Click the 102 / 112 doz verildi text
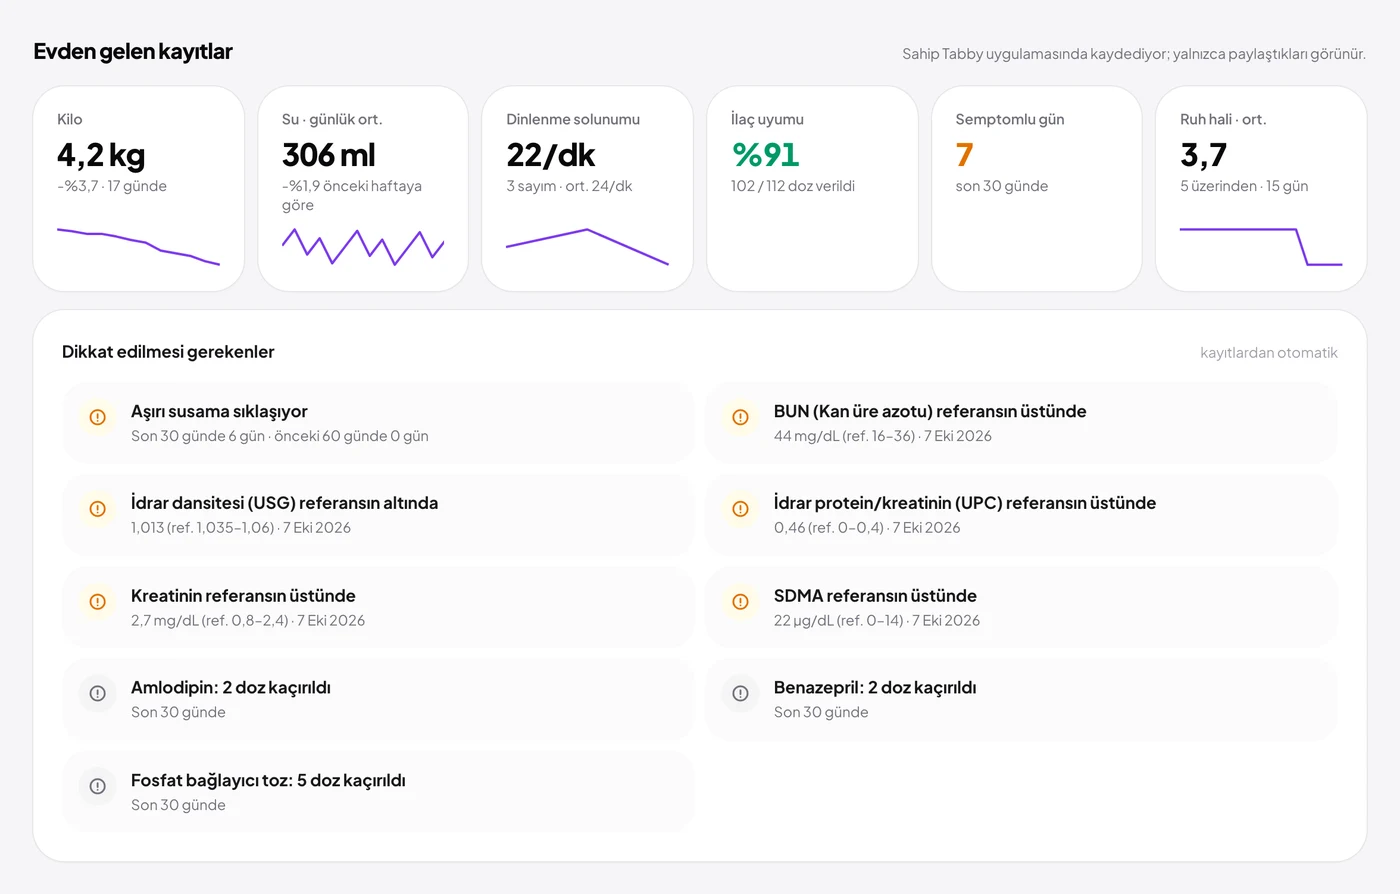This screenshot has height=894, width=1400. tap(793, 186)
